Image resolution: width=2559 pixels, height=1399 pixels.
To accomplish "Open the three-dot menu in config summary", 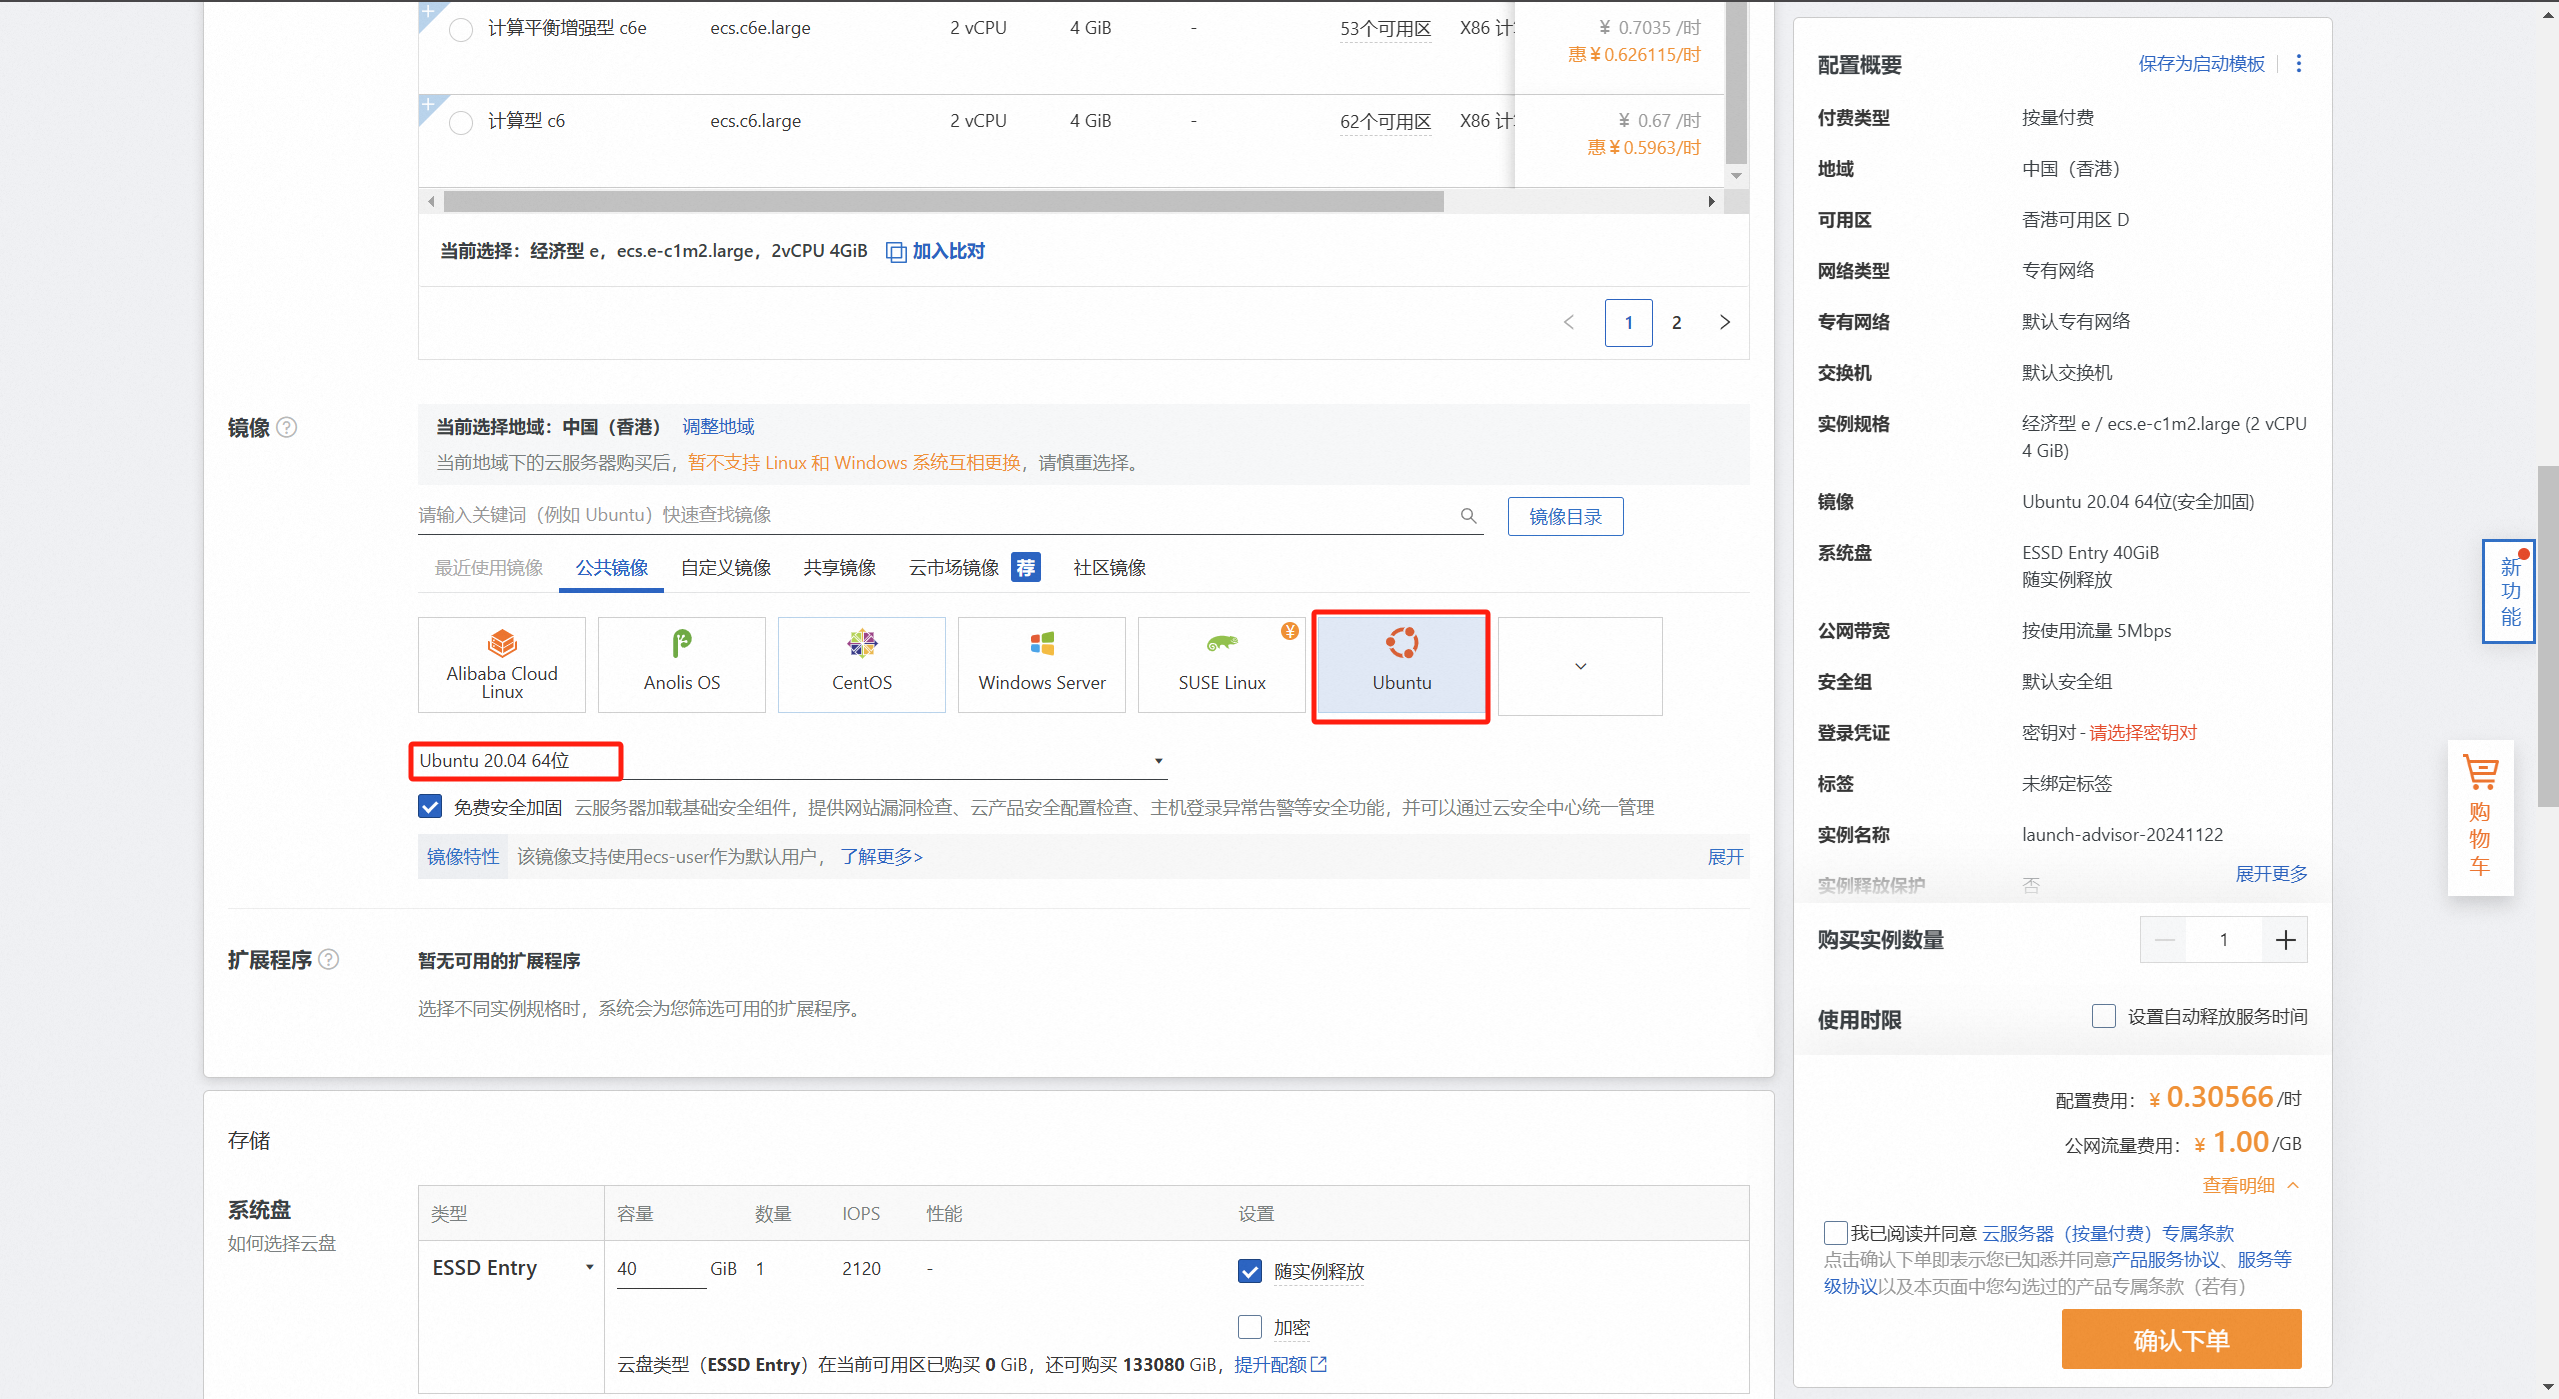I will coord(2299,64).
